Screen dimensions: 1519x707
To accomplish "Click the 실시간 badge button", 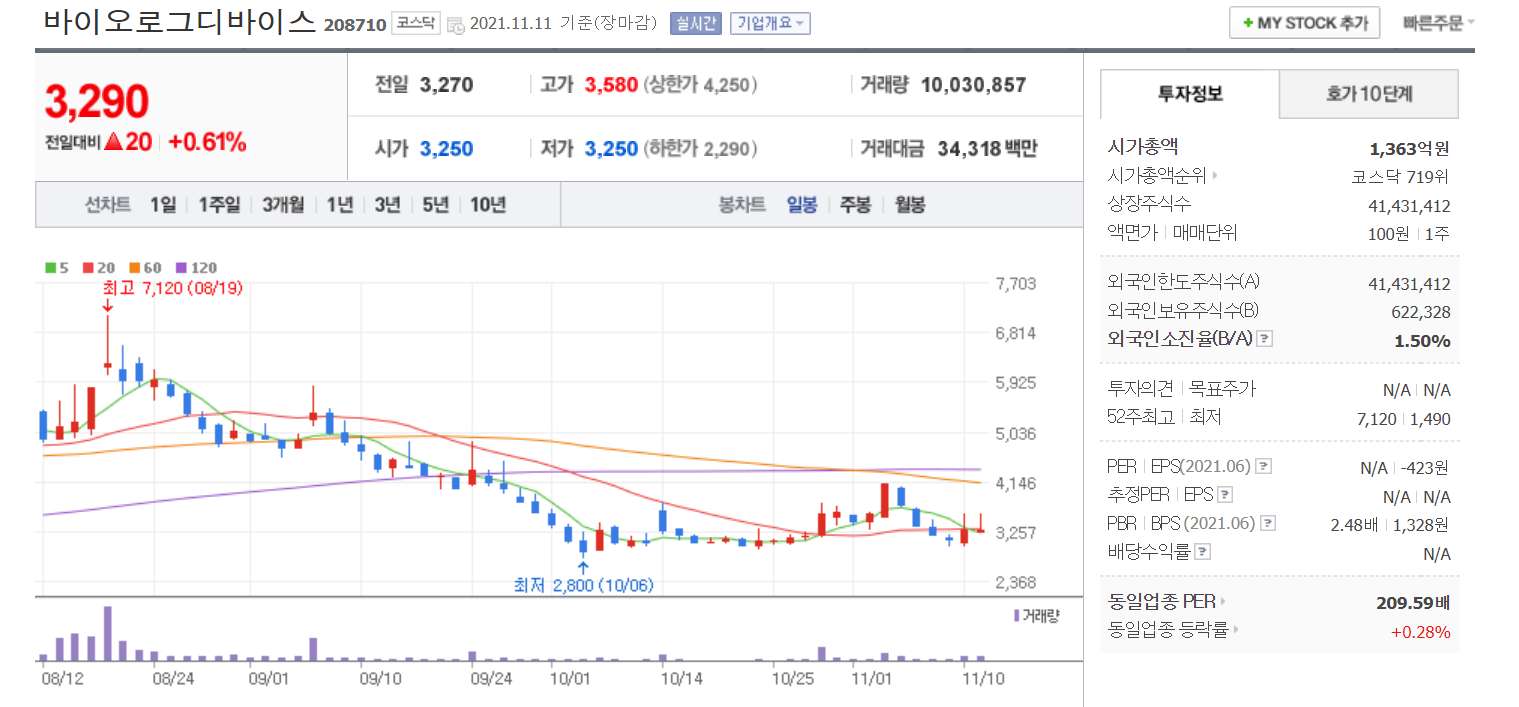I will coord(695,23).
